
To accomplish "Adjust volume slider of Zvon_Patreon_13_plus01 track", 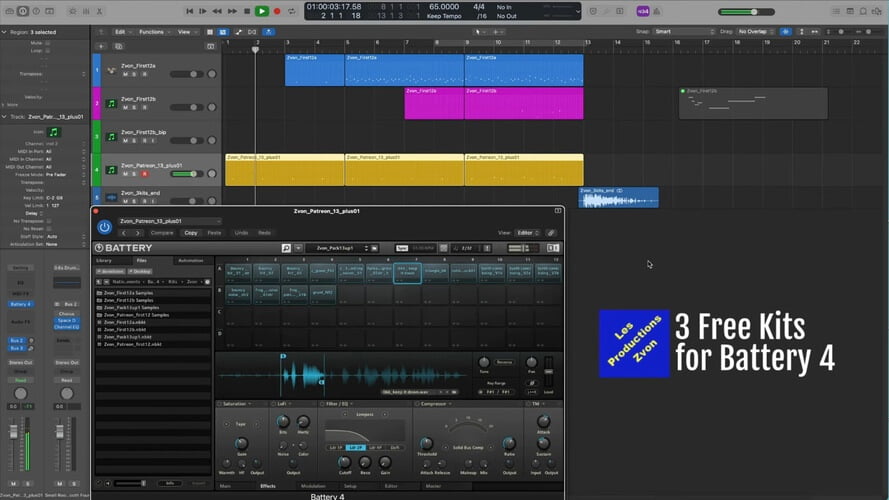I will [x=185, y=174].
